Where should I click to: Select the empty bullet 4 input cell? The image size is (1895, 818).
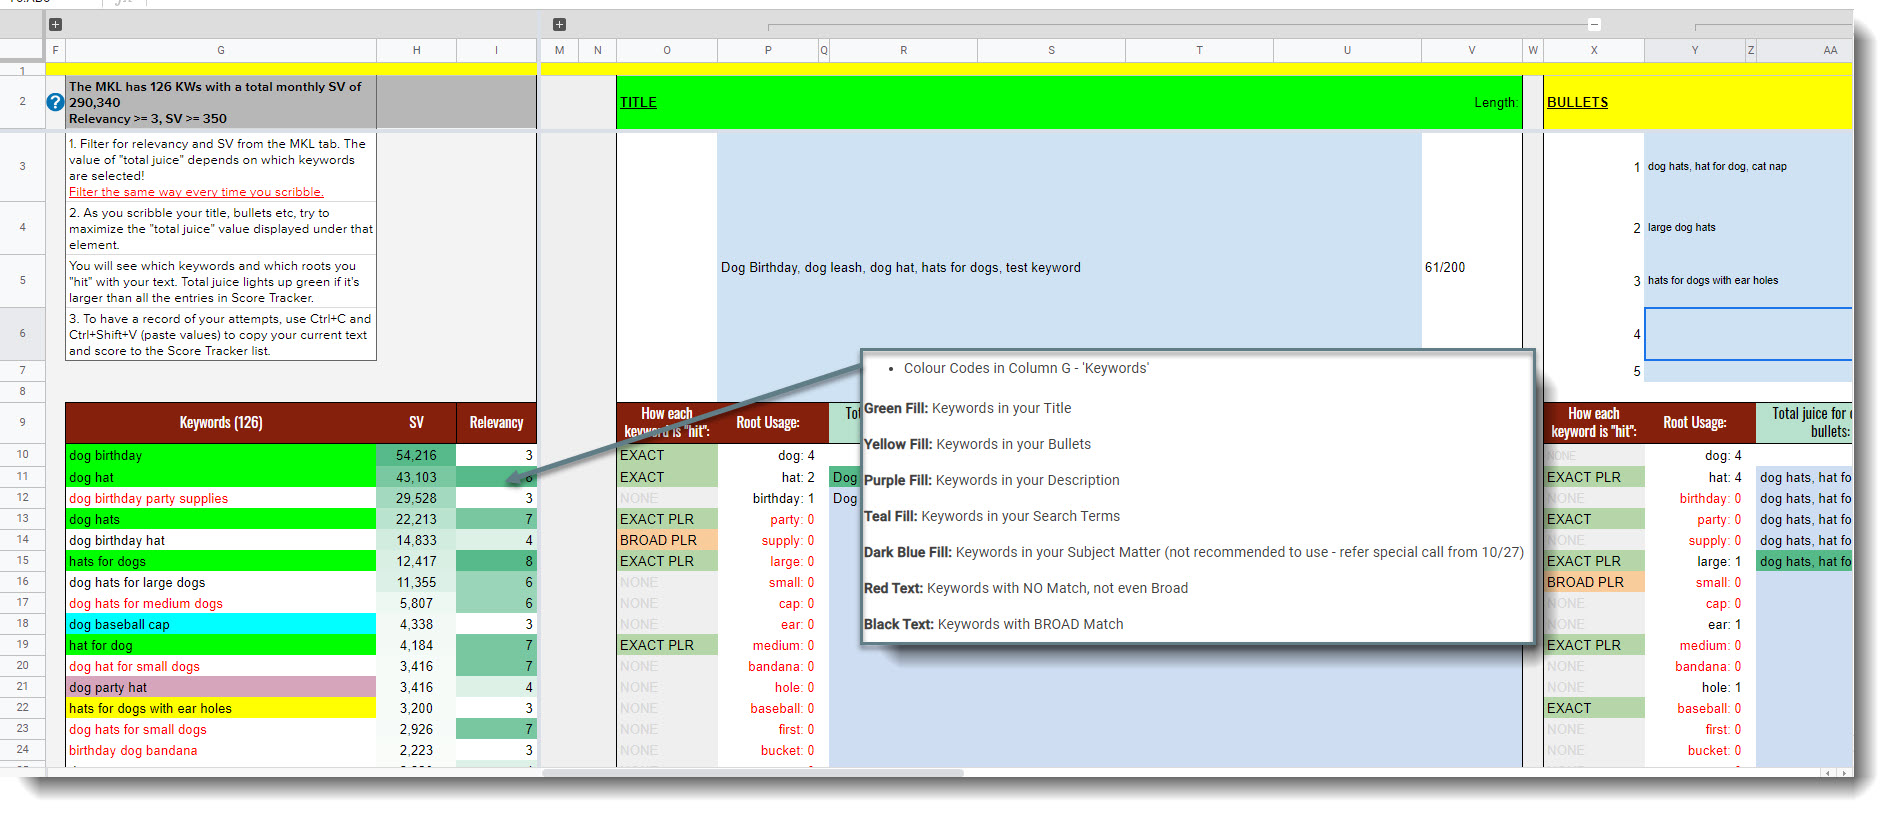pos(1749,334)
